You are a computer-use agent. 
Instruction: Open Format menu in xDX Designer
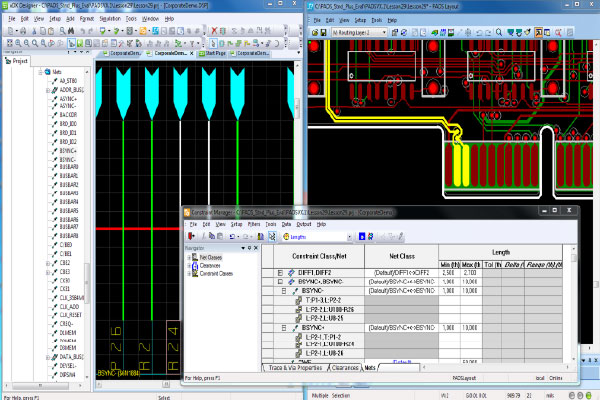[x=86, y=19]
